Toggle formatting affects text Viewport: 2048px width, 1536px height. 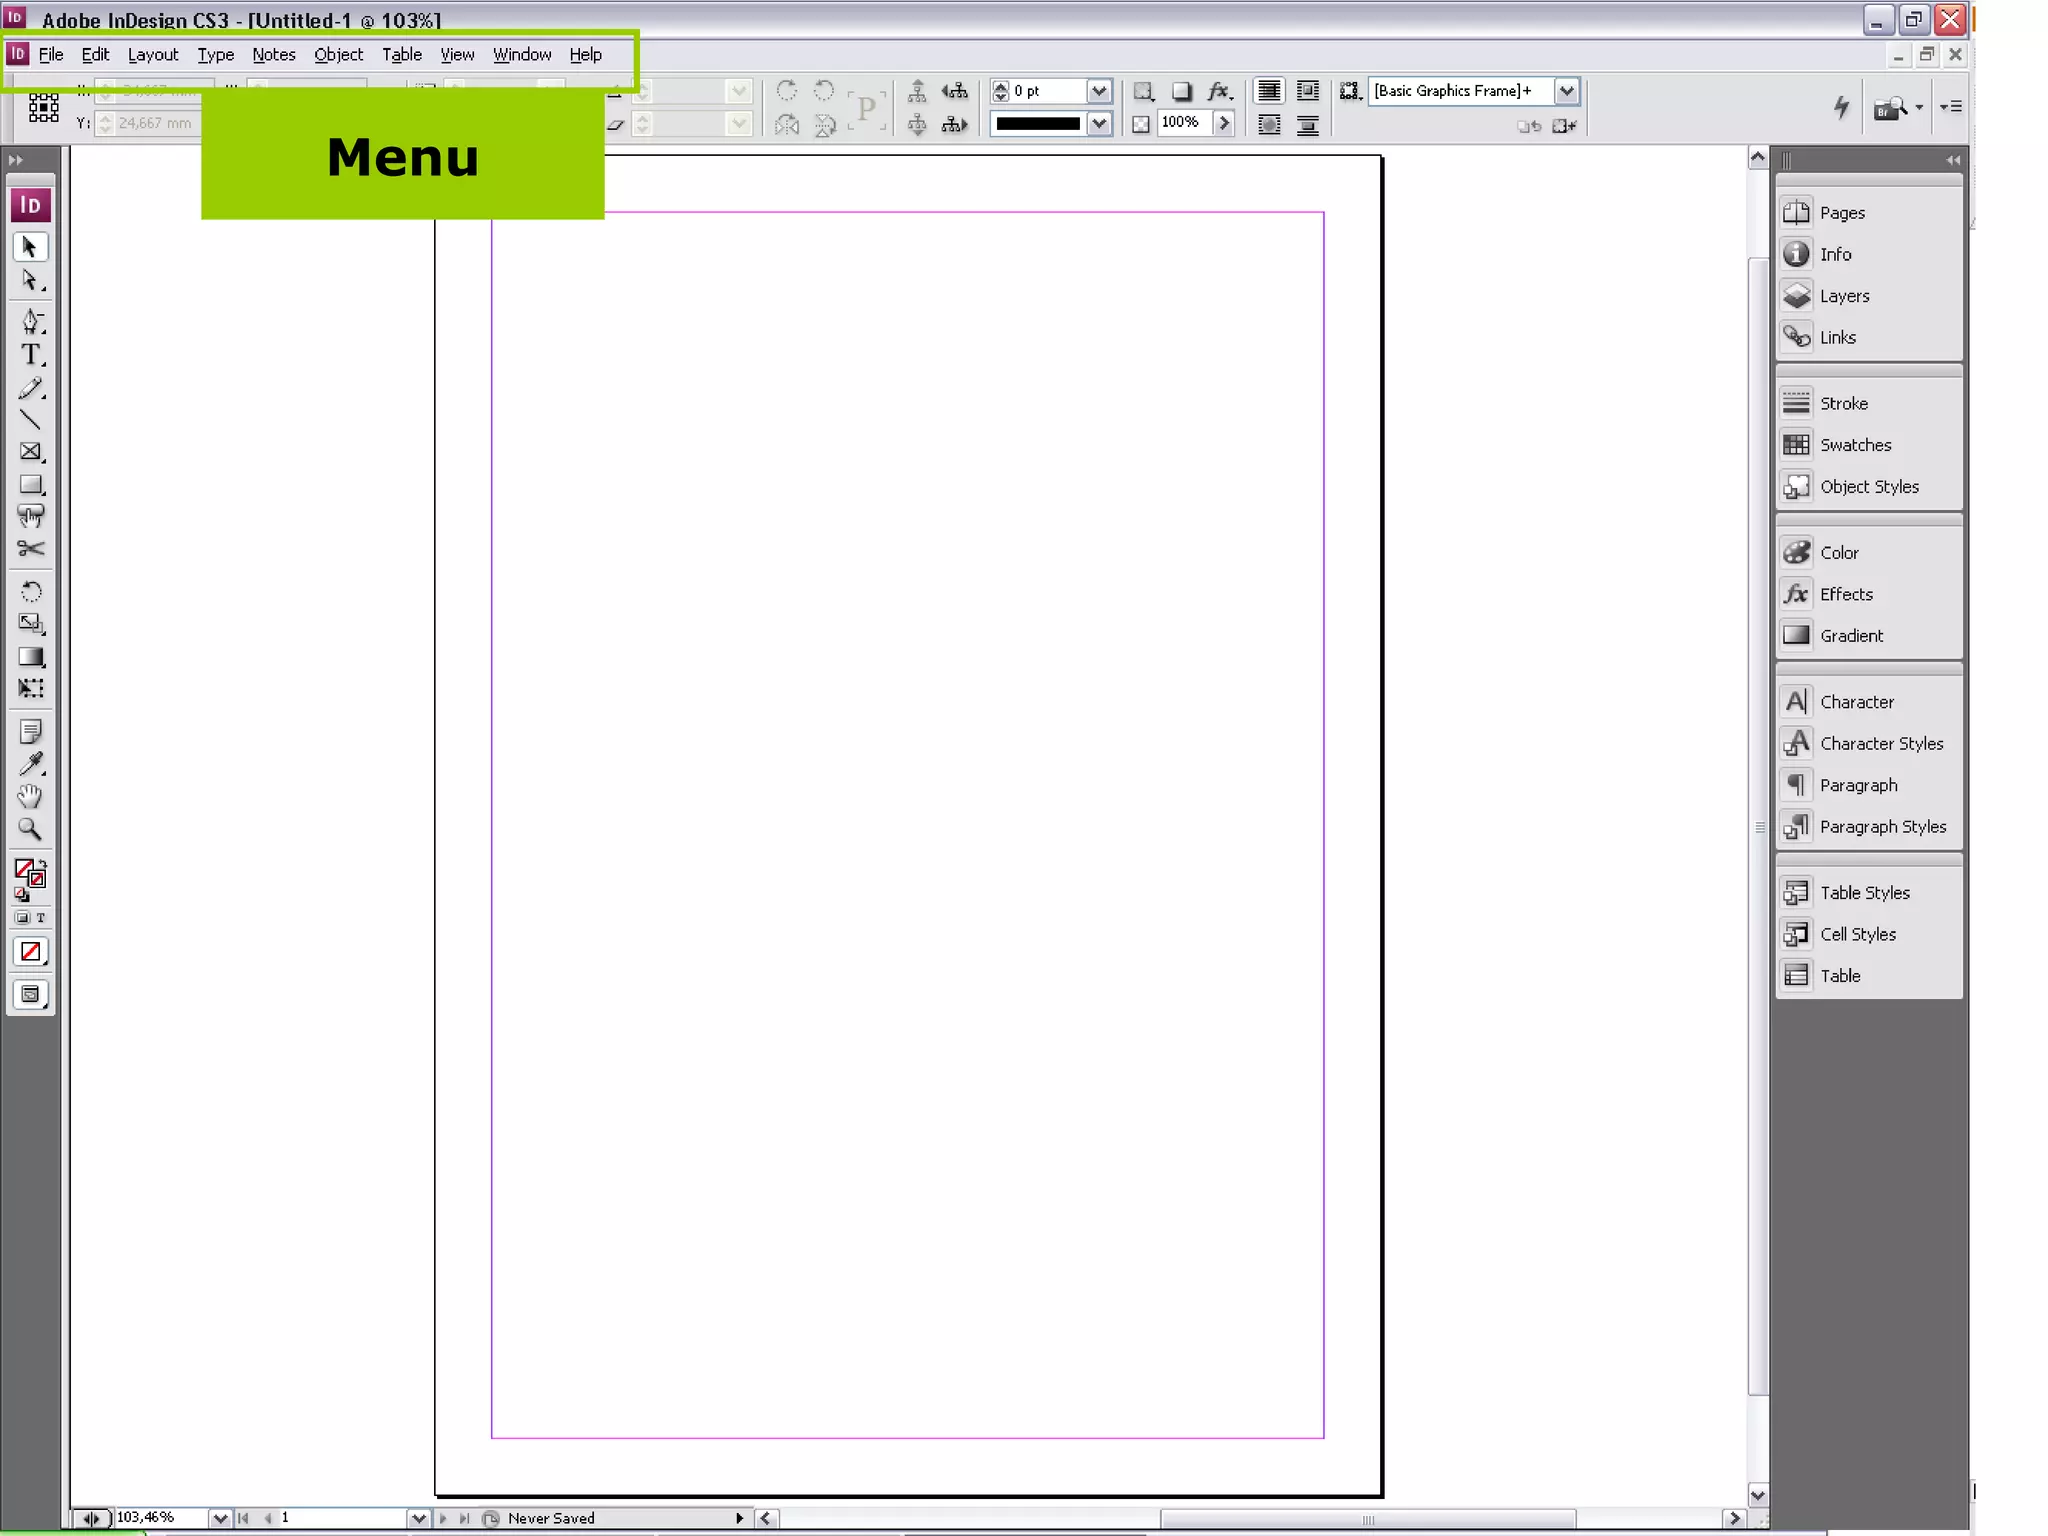coord(41,918)
